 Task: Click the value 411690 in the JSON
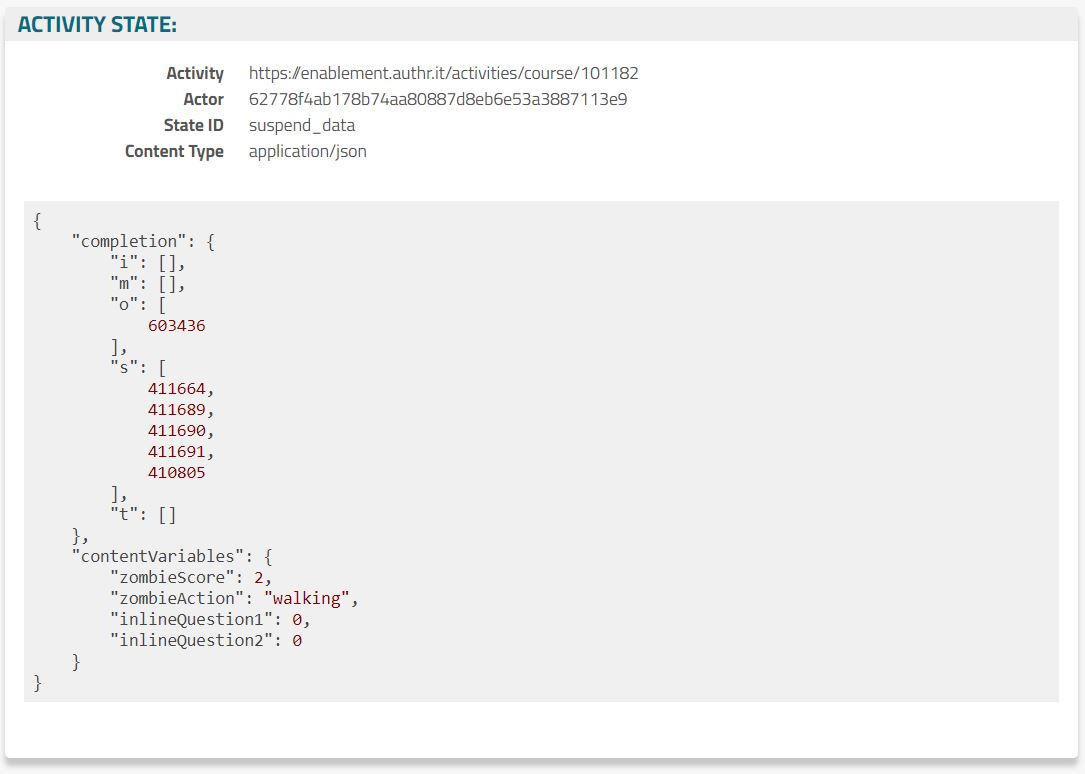[176, 430]
